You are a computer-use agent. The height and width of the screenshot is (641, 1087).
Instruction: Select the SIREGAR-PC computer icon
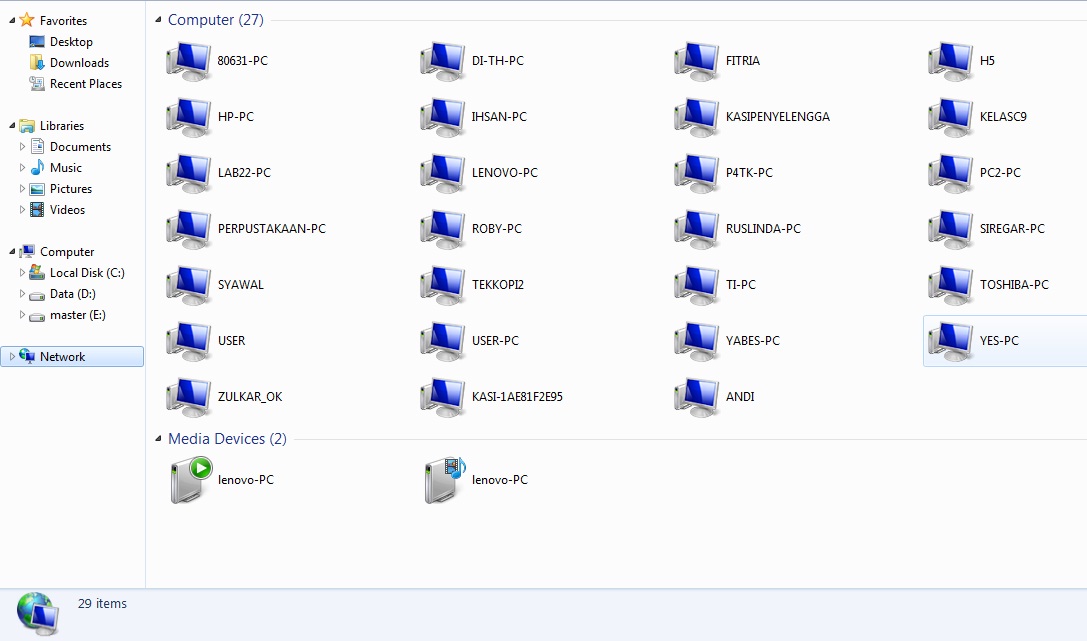point(950,229)
